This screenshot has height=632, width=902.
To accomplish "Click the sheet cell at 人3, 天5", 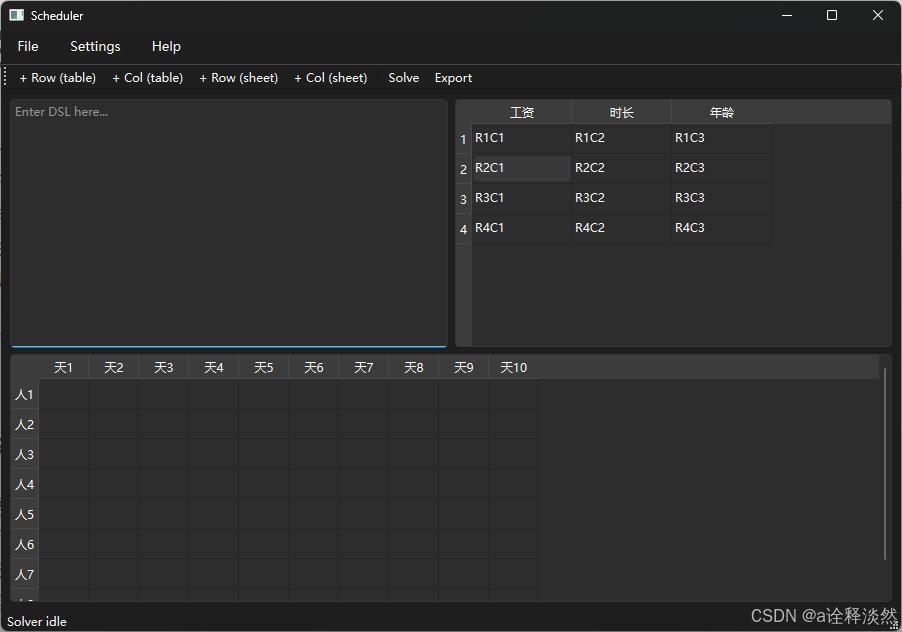I will coord(264,454).
